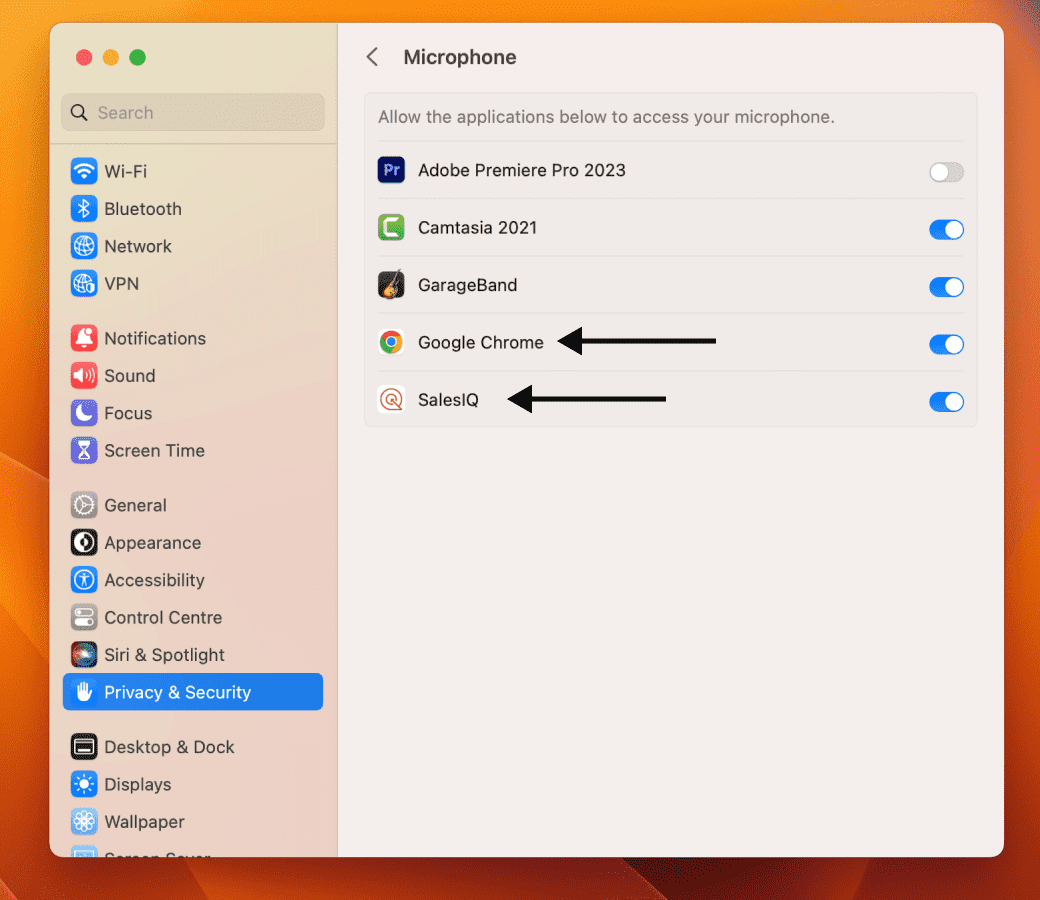
Task: Select Sound in the sidebar
Action: pos(193,376)
